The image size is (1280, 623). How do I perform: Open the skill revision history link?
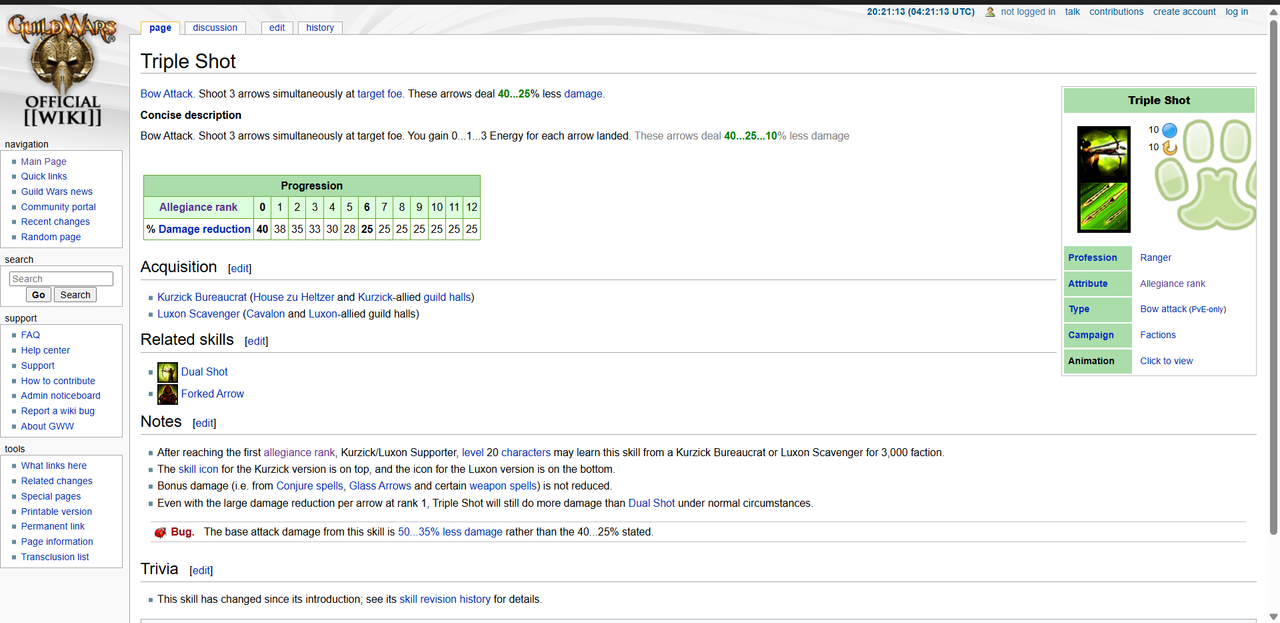coord(445,600)
